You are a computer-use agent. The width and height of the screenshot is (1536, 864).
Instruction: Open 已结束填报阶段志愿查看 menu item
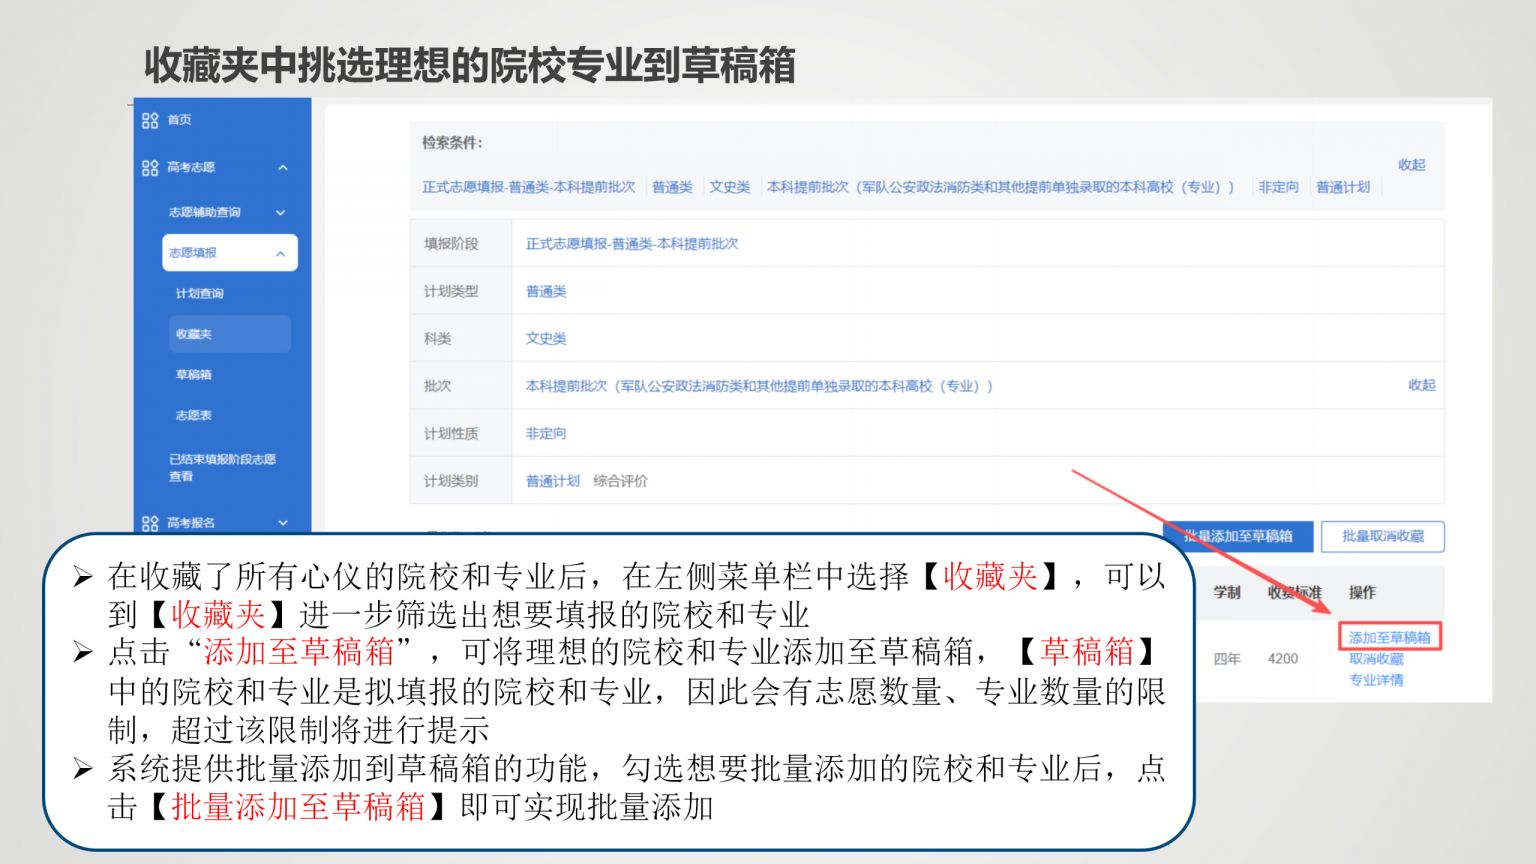pos(222,467)
